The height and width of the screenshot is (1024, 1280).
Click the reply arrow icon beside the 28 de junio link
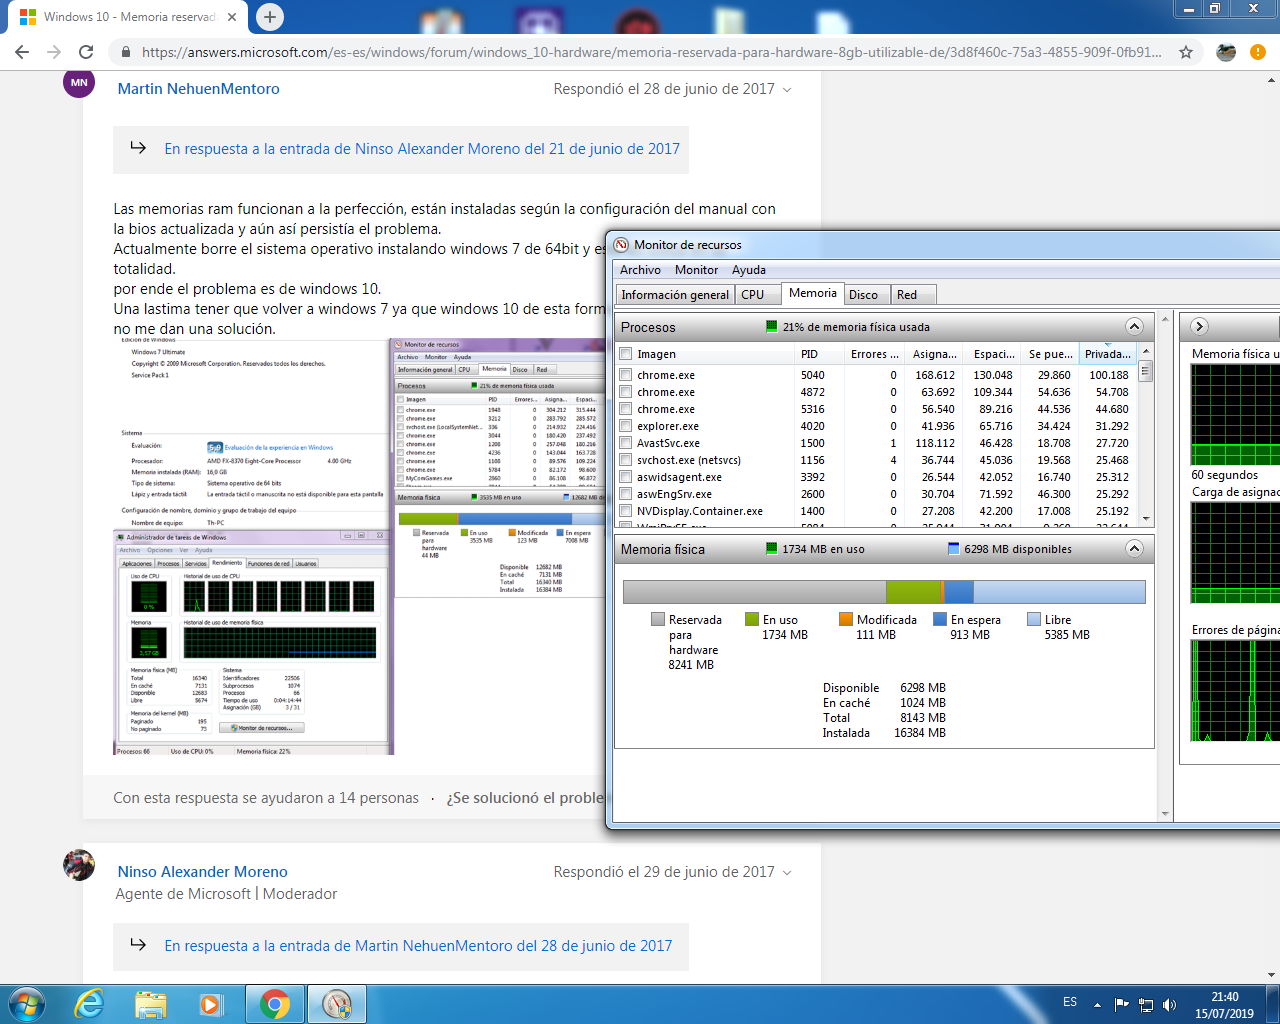pos(138,945)
